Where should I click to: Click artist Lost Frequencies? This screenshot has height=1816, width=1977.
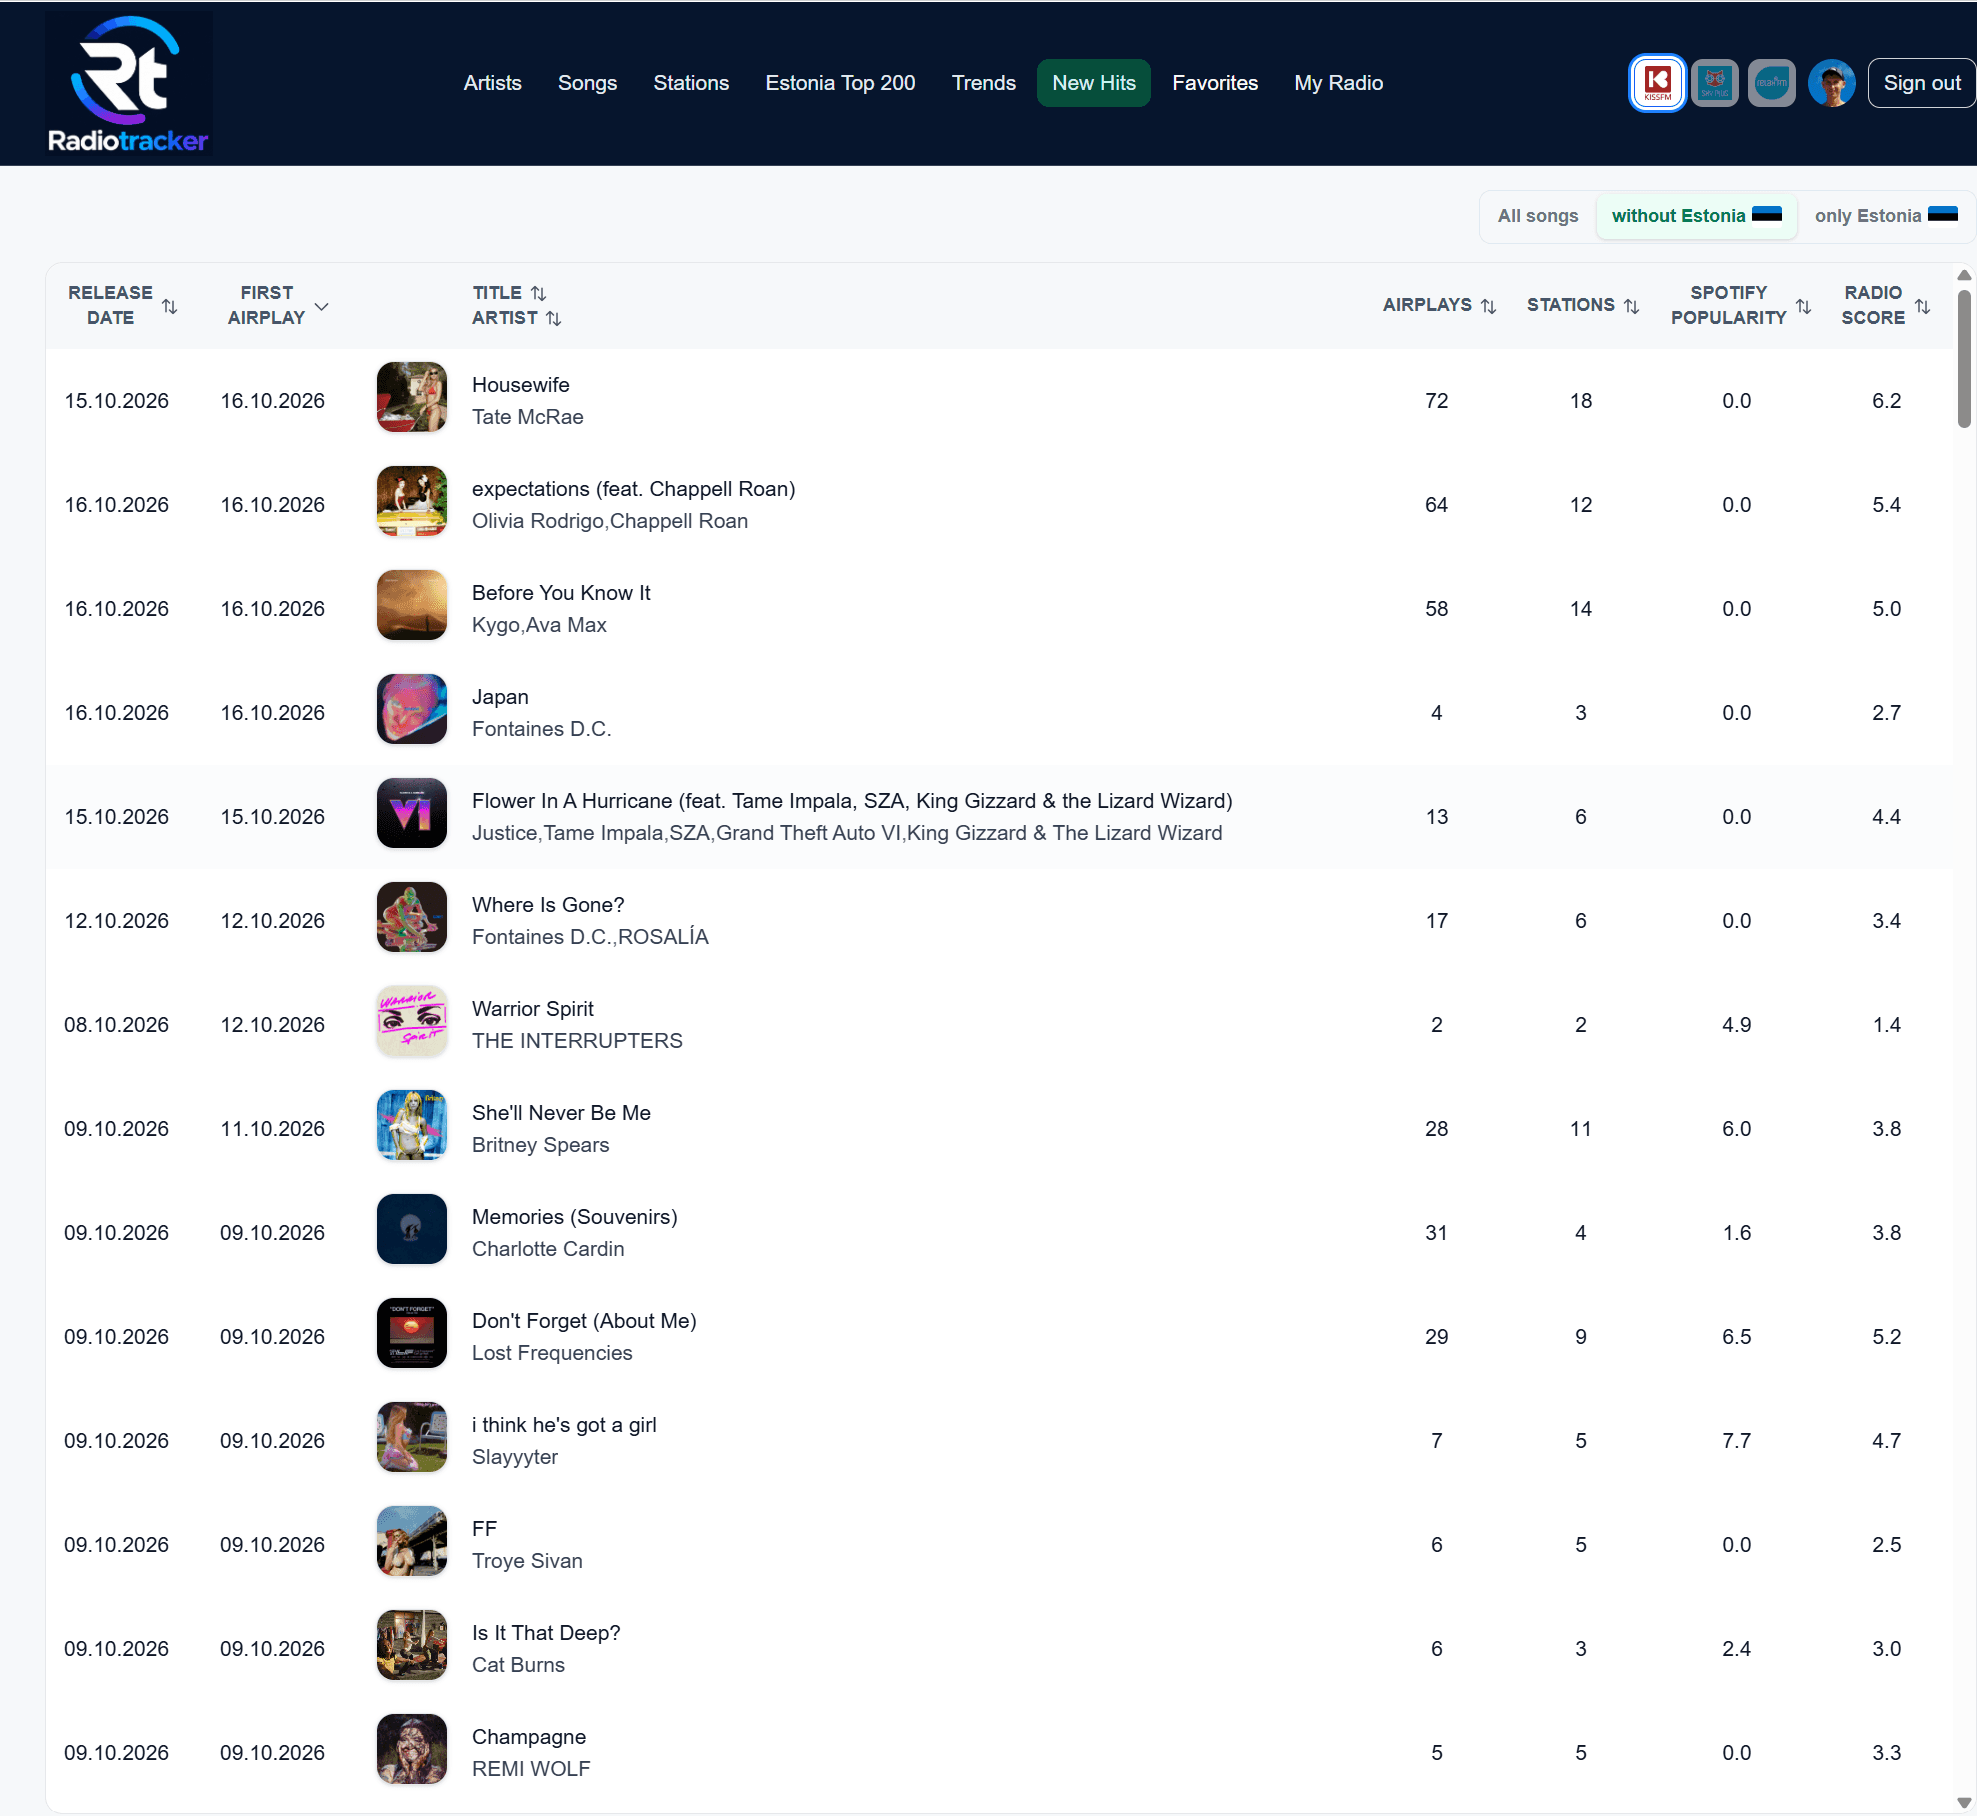[x=552, y=1353]
